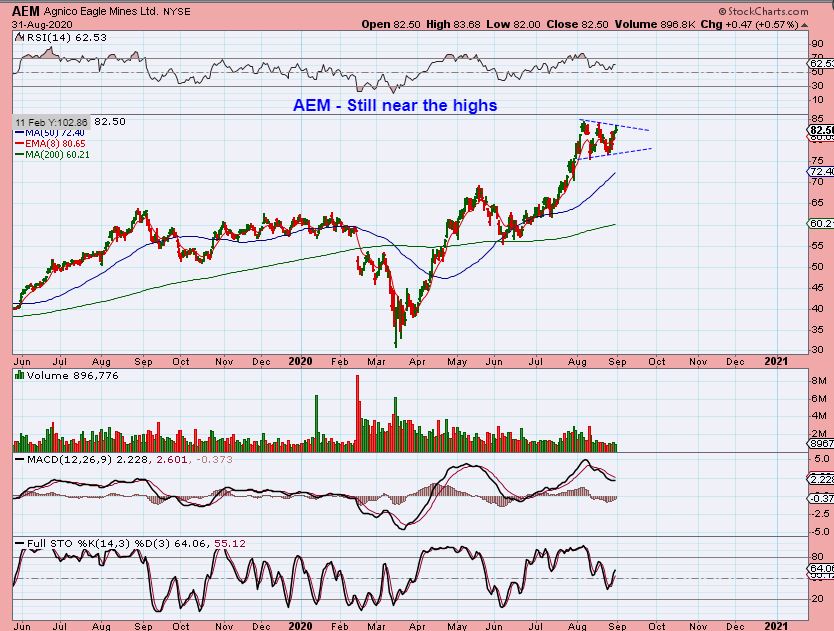Click the 2.228 MACD axis tag
Screen dimensions: 834x631
click(x=821, y=479)
